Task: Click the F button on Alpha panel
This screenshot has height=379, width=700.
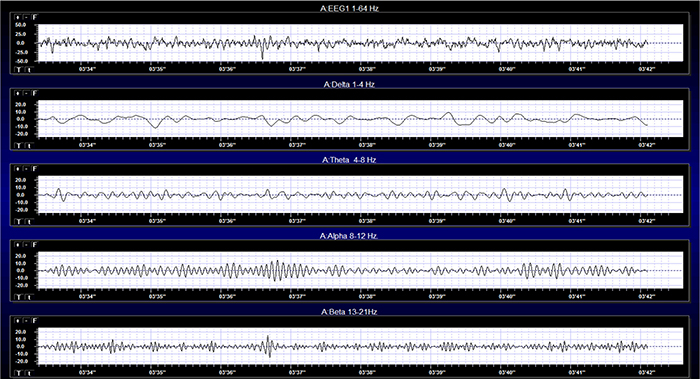Action: coord(34,245)
